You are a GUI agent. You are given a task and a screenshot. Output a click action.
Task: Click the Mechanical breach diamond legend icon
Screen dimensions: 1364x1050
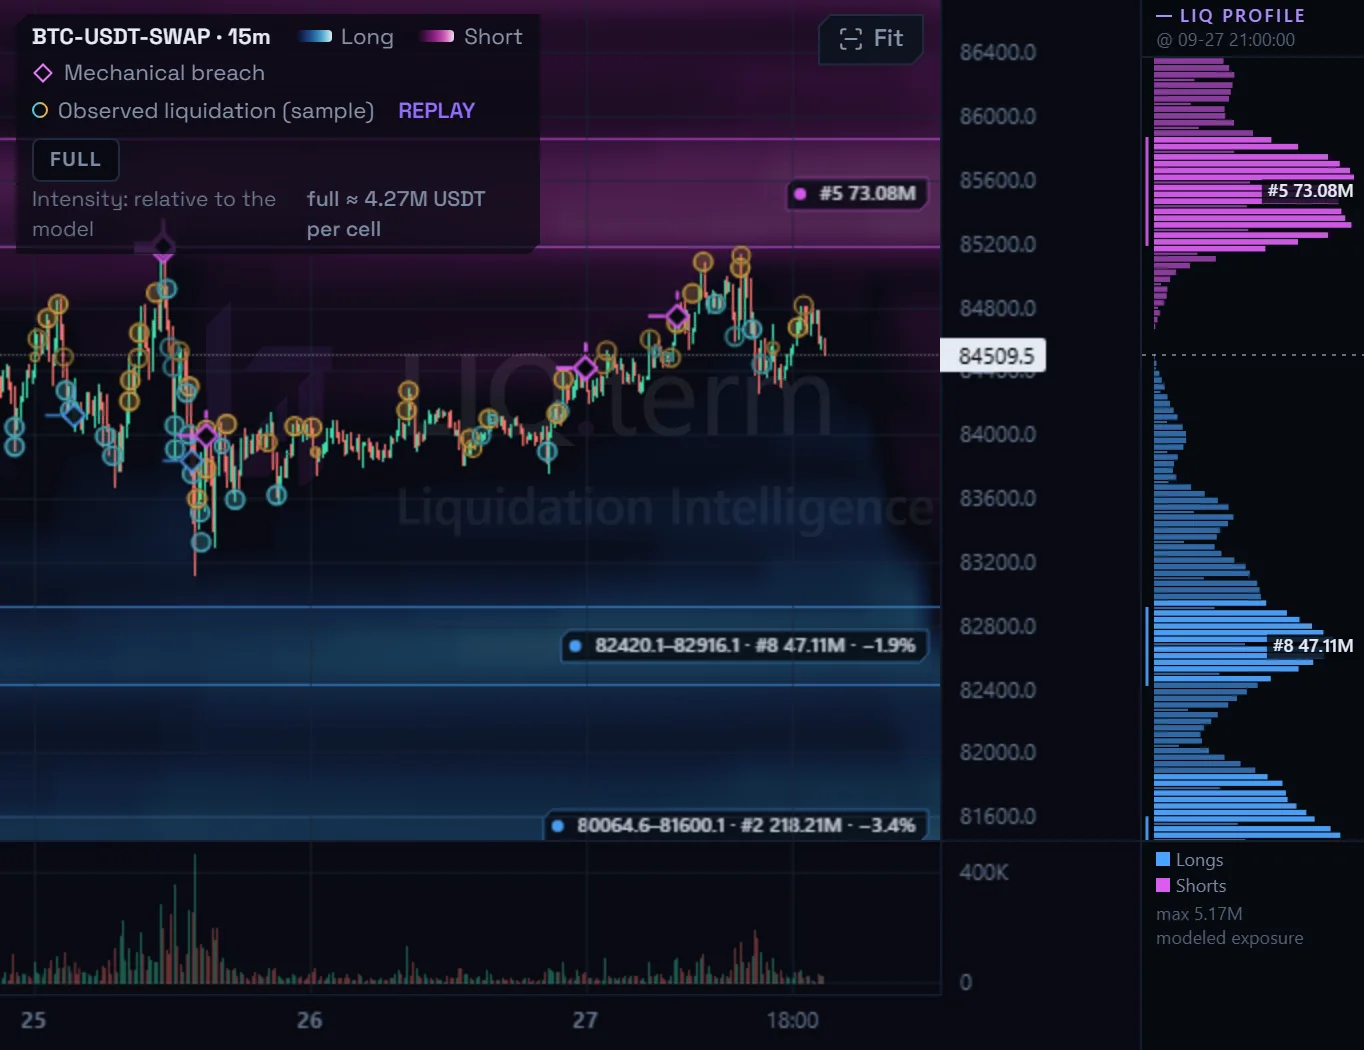[x=43, y=73]
